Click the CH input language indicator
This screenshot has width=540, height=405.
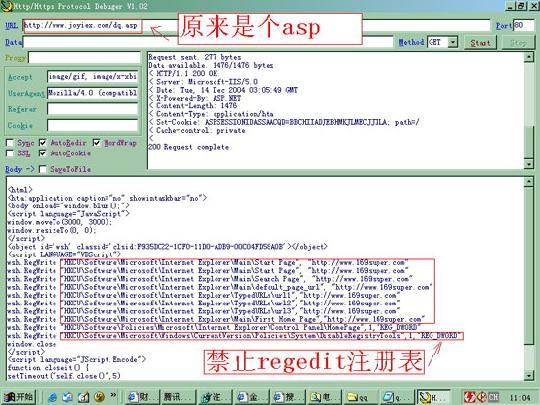tap(493, 397)
